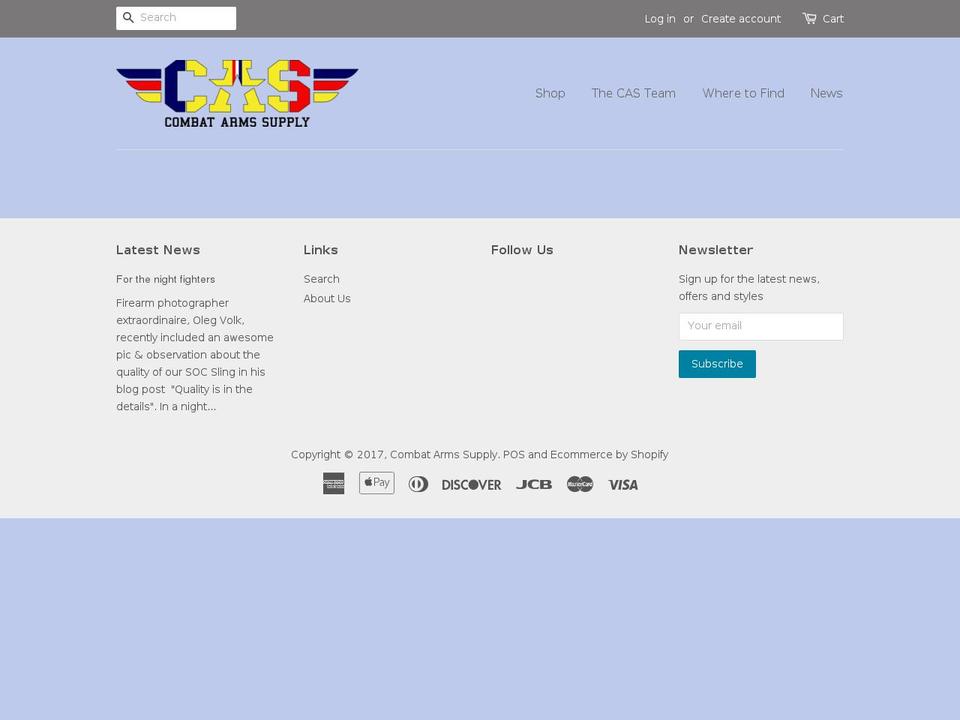Click the Follow Us heading
The width and height of the screenshot is (960, 720).
[x=522, y=250]
